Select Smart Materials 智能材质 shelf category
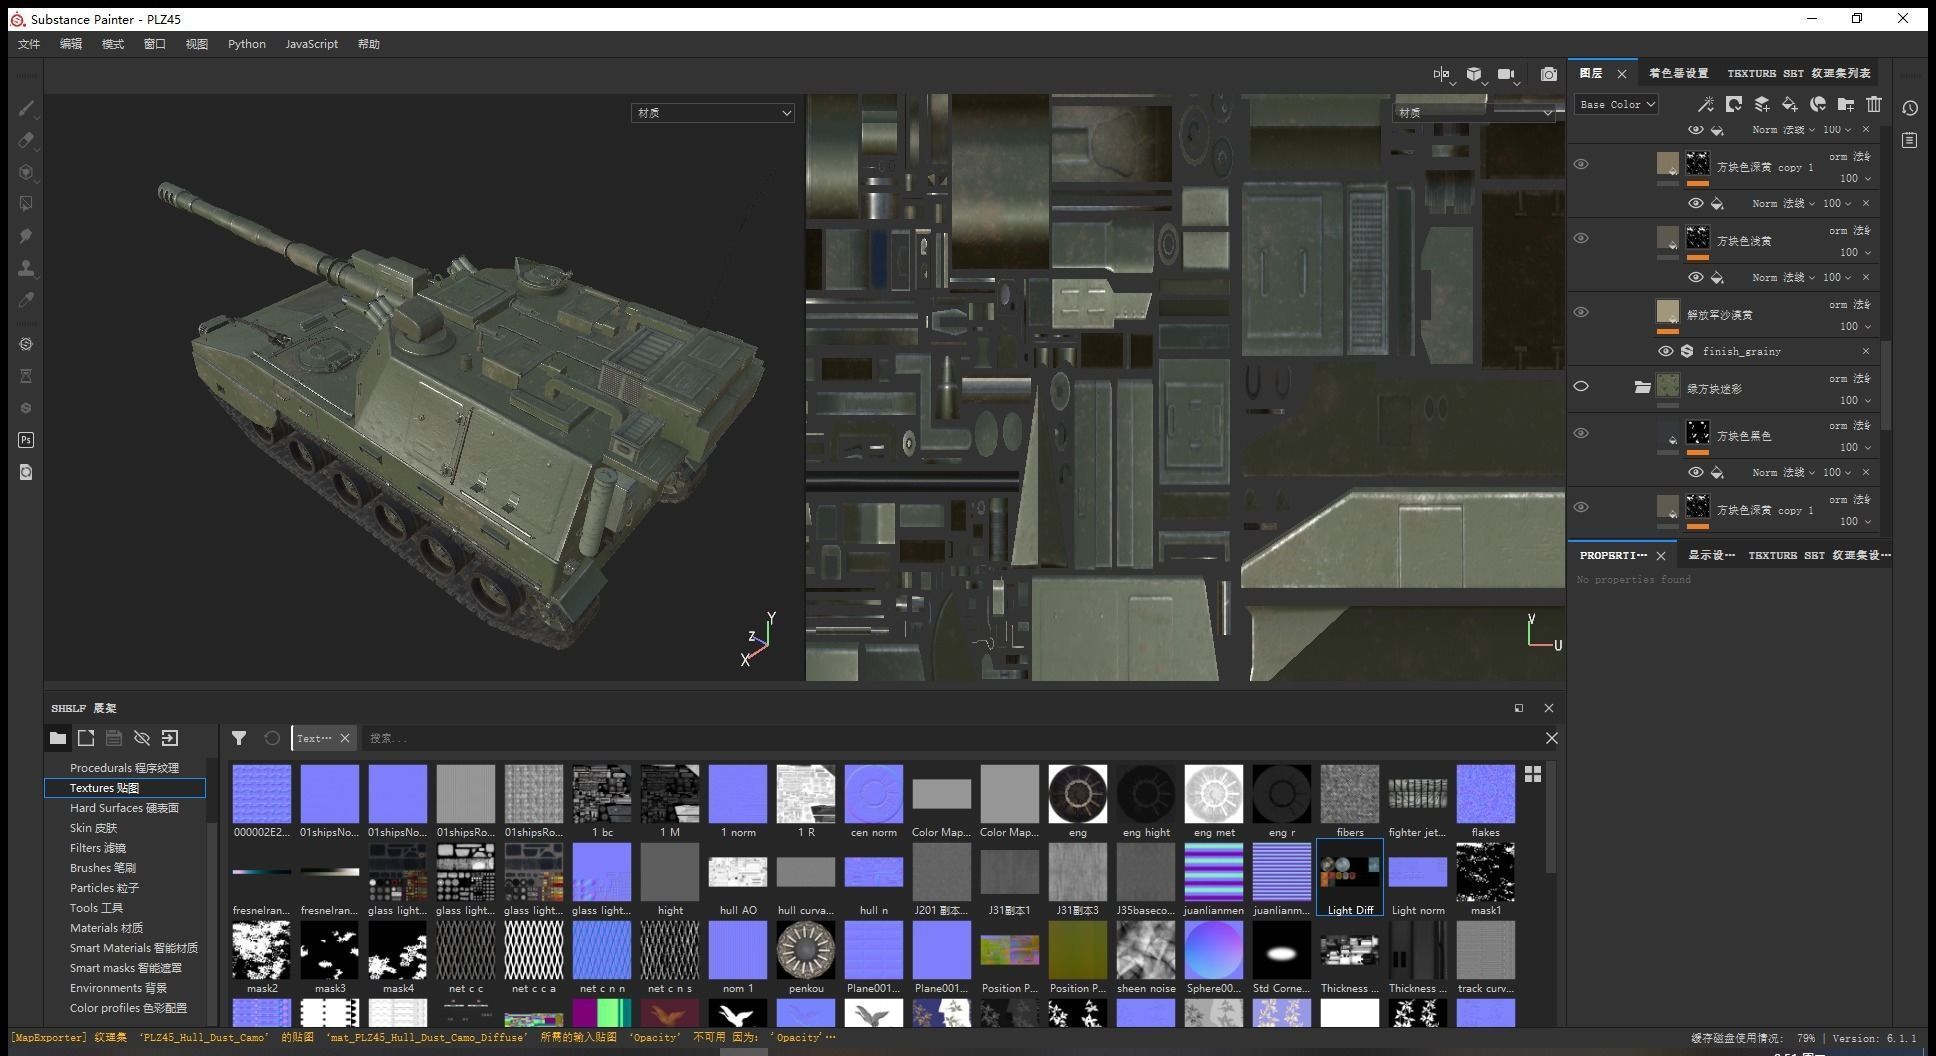Viewport: 1936px width, 1056px height. coord(133,948)
